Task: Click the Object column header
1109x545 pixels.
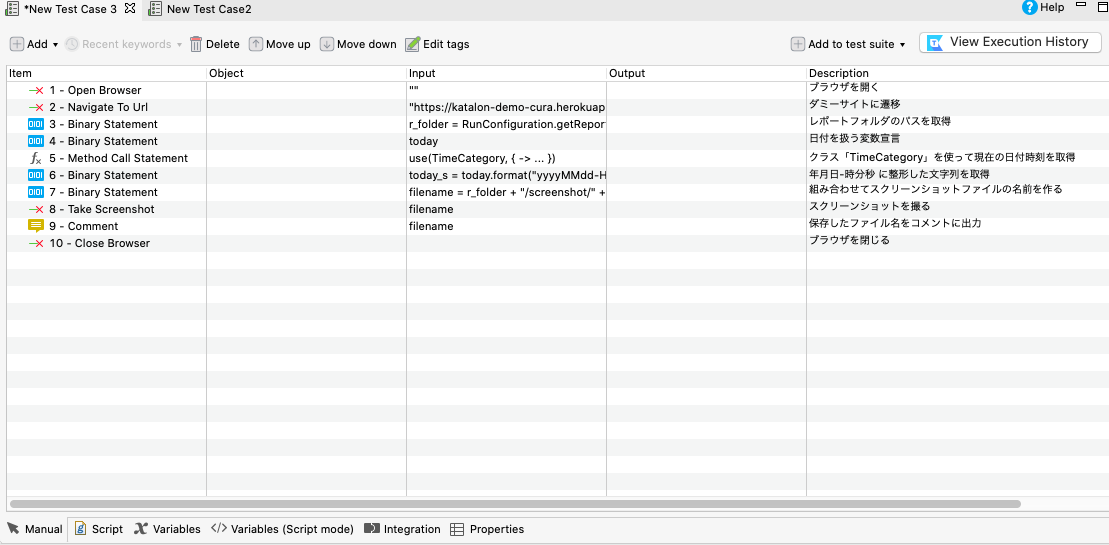Action: coord(307,74)
